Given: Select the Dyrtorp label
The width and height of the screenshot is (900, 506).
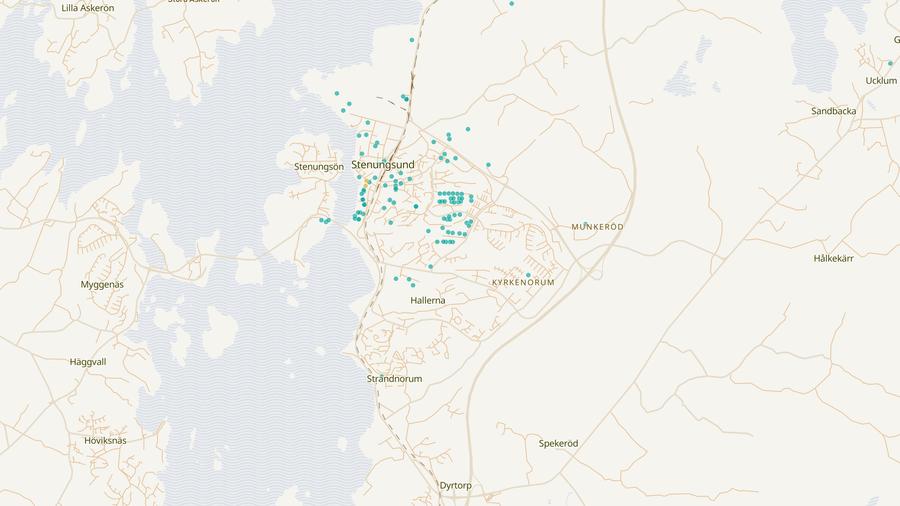Looking at the screenshot, I should tap(455, 485).
